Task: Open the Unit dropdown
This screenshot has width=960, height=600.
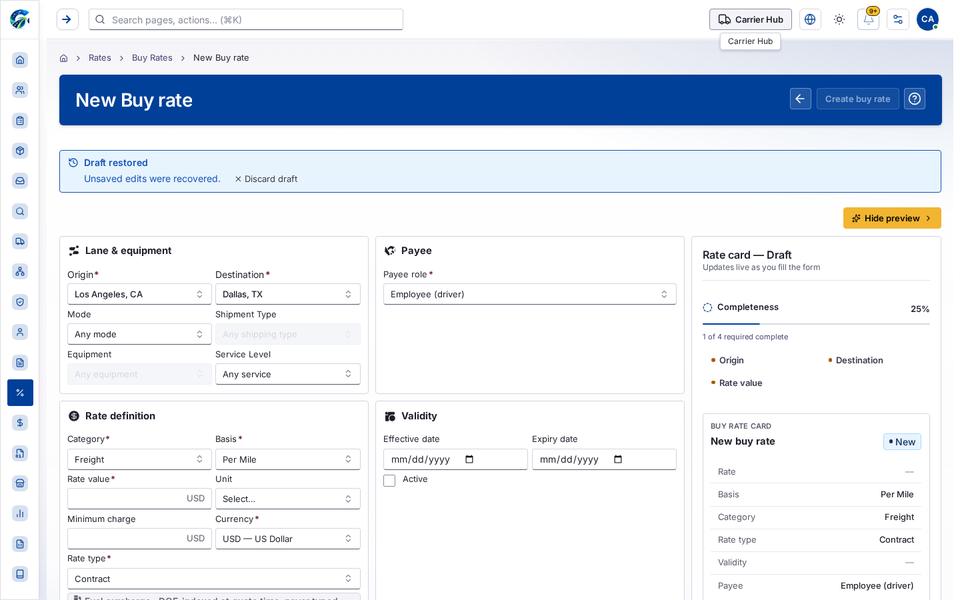Action: (288, 499)
